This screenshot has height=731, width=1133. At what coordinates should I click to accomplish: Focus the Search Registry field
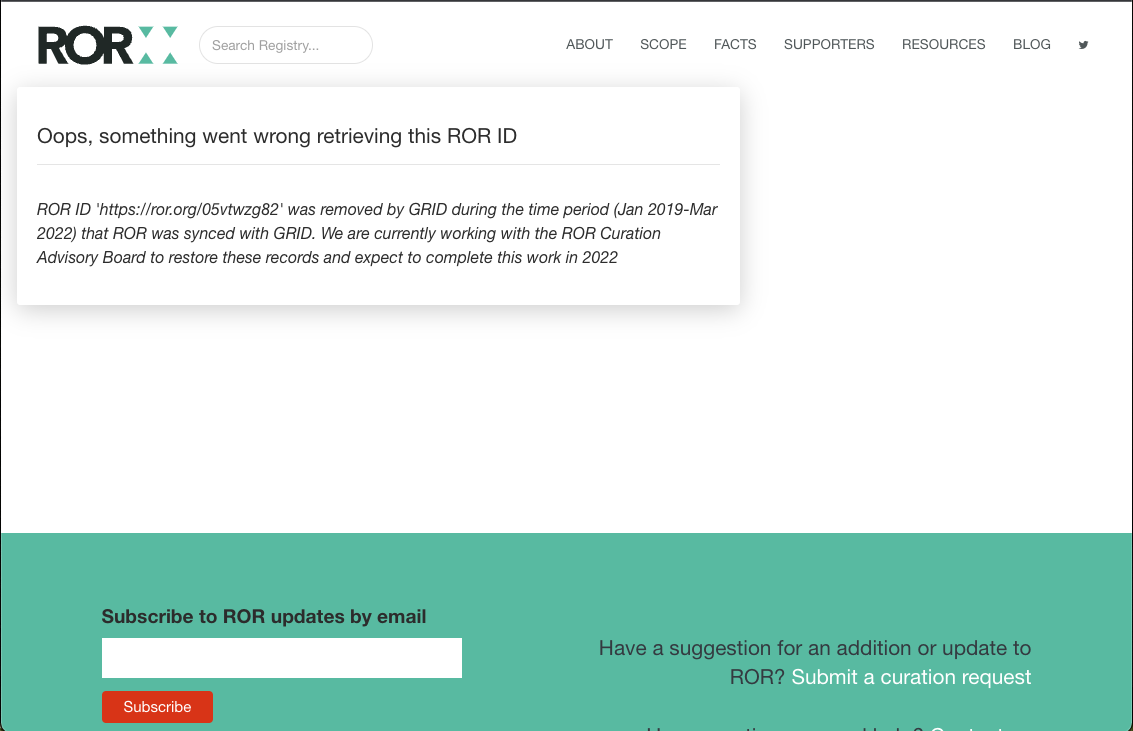pos(285,45)
